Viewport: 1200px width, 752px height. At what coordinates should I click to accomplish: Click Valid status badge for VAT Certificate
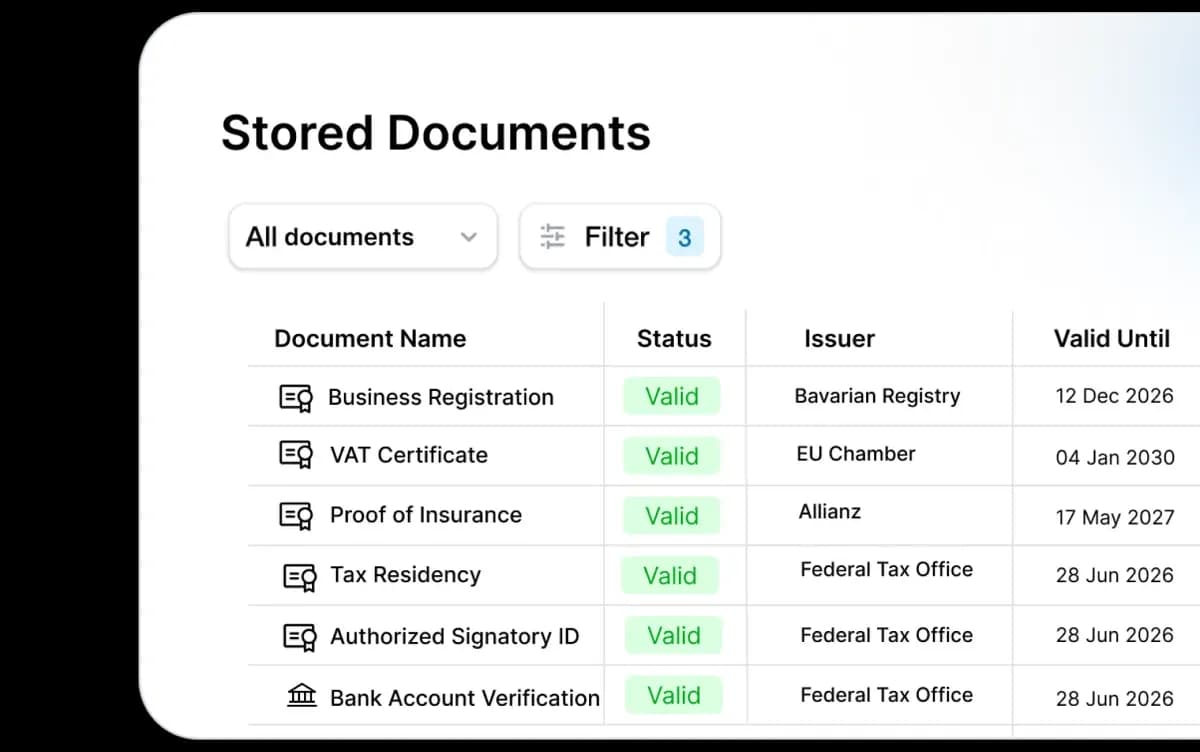pos(672,456)
